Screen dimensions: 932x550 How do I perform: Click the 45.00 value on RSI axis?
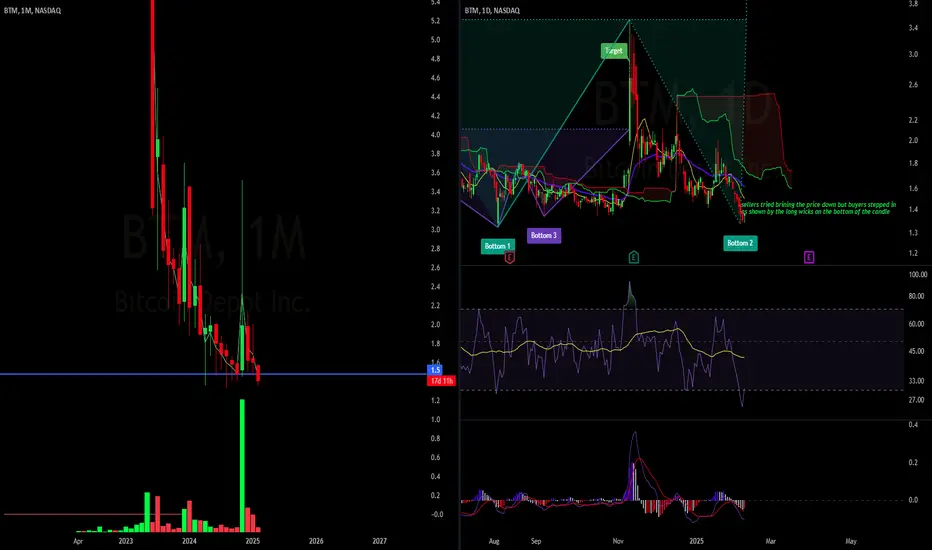click(916, 351)
